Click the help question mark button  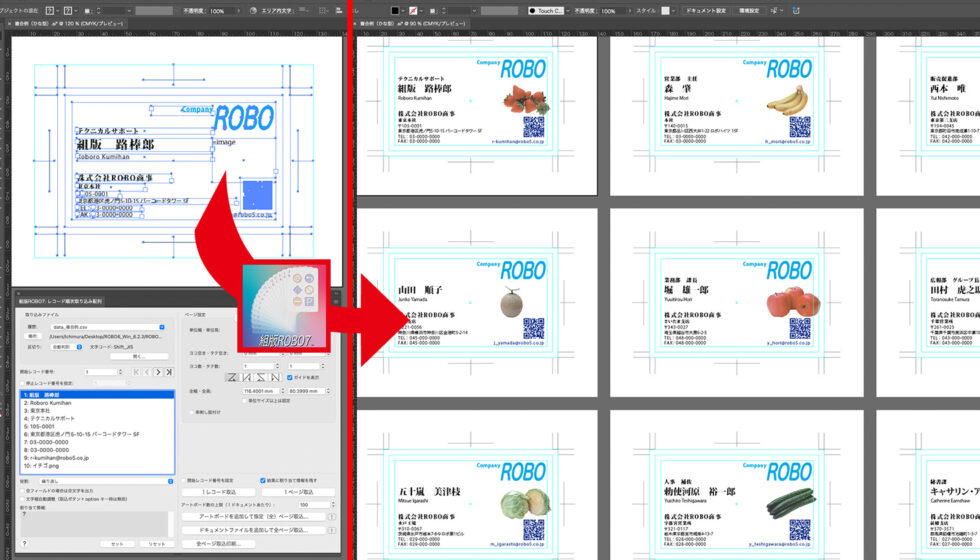pos(24,543)
